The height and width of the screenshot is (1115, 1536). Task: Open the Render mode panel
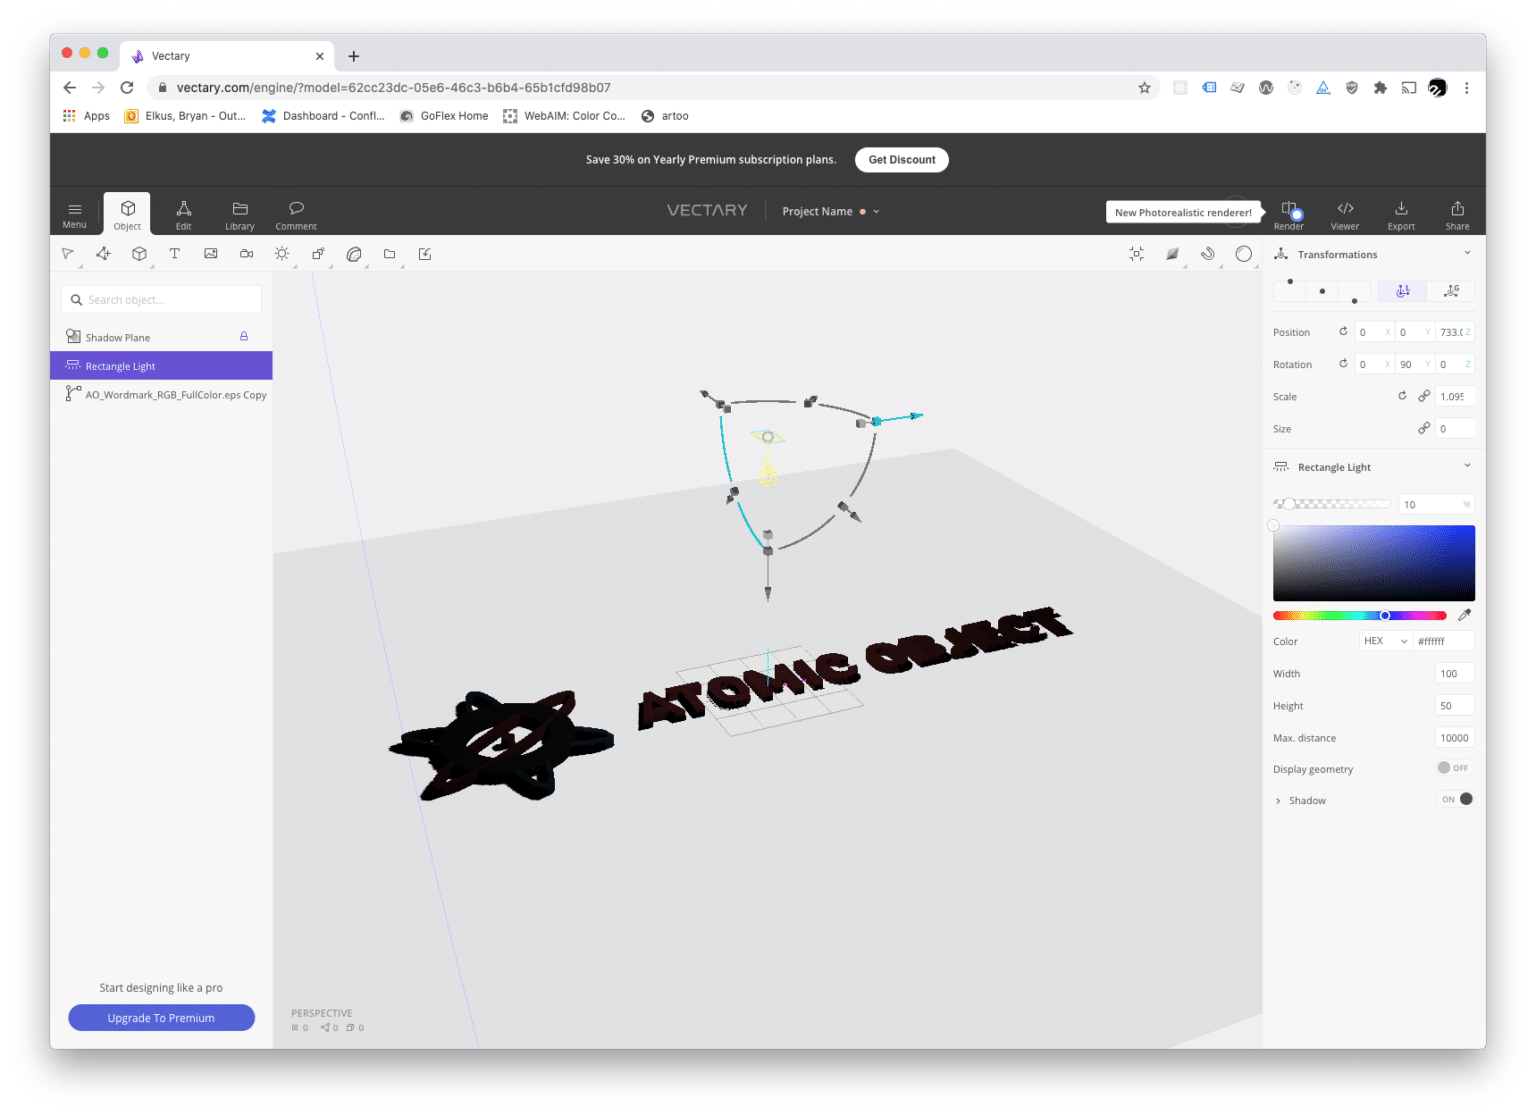1288,212
